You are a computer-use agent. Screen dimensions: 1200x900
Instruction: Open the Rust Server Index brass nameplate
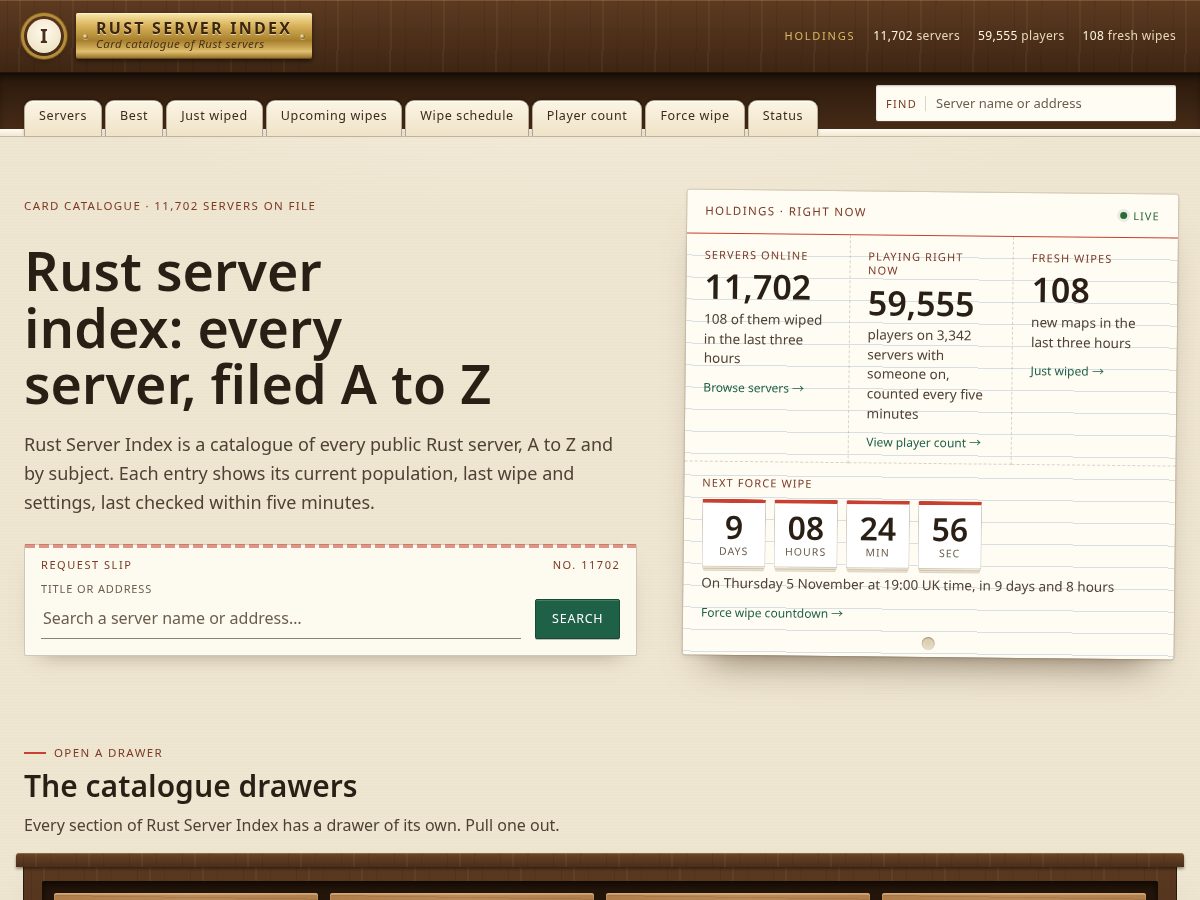[194, 36]
